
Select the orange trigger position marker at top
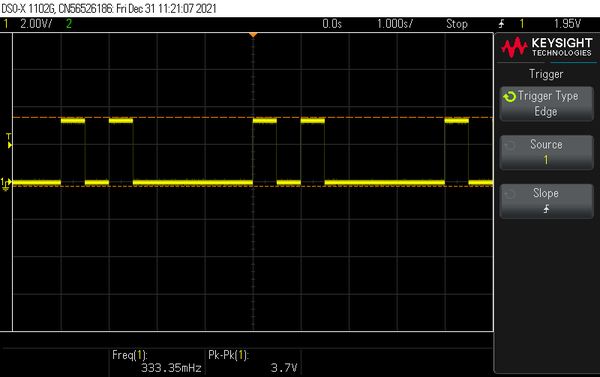pos(253,35)
